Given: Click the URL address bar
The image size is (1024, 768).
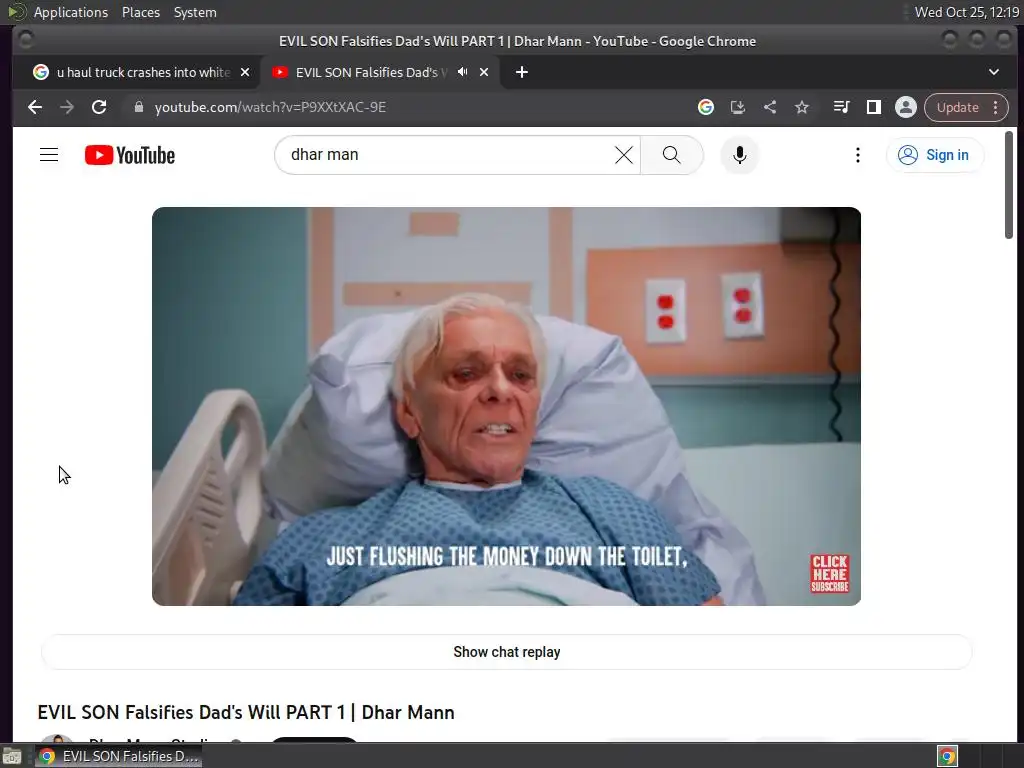Looking at the screenshot, I should [x=405, y=107].
